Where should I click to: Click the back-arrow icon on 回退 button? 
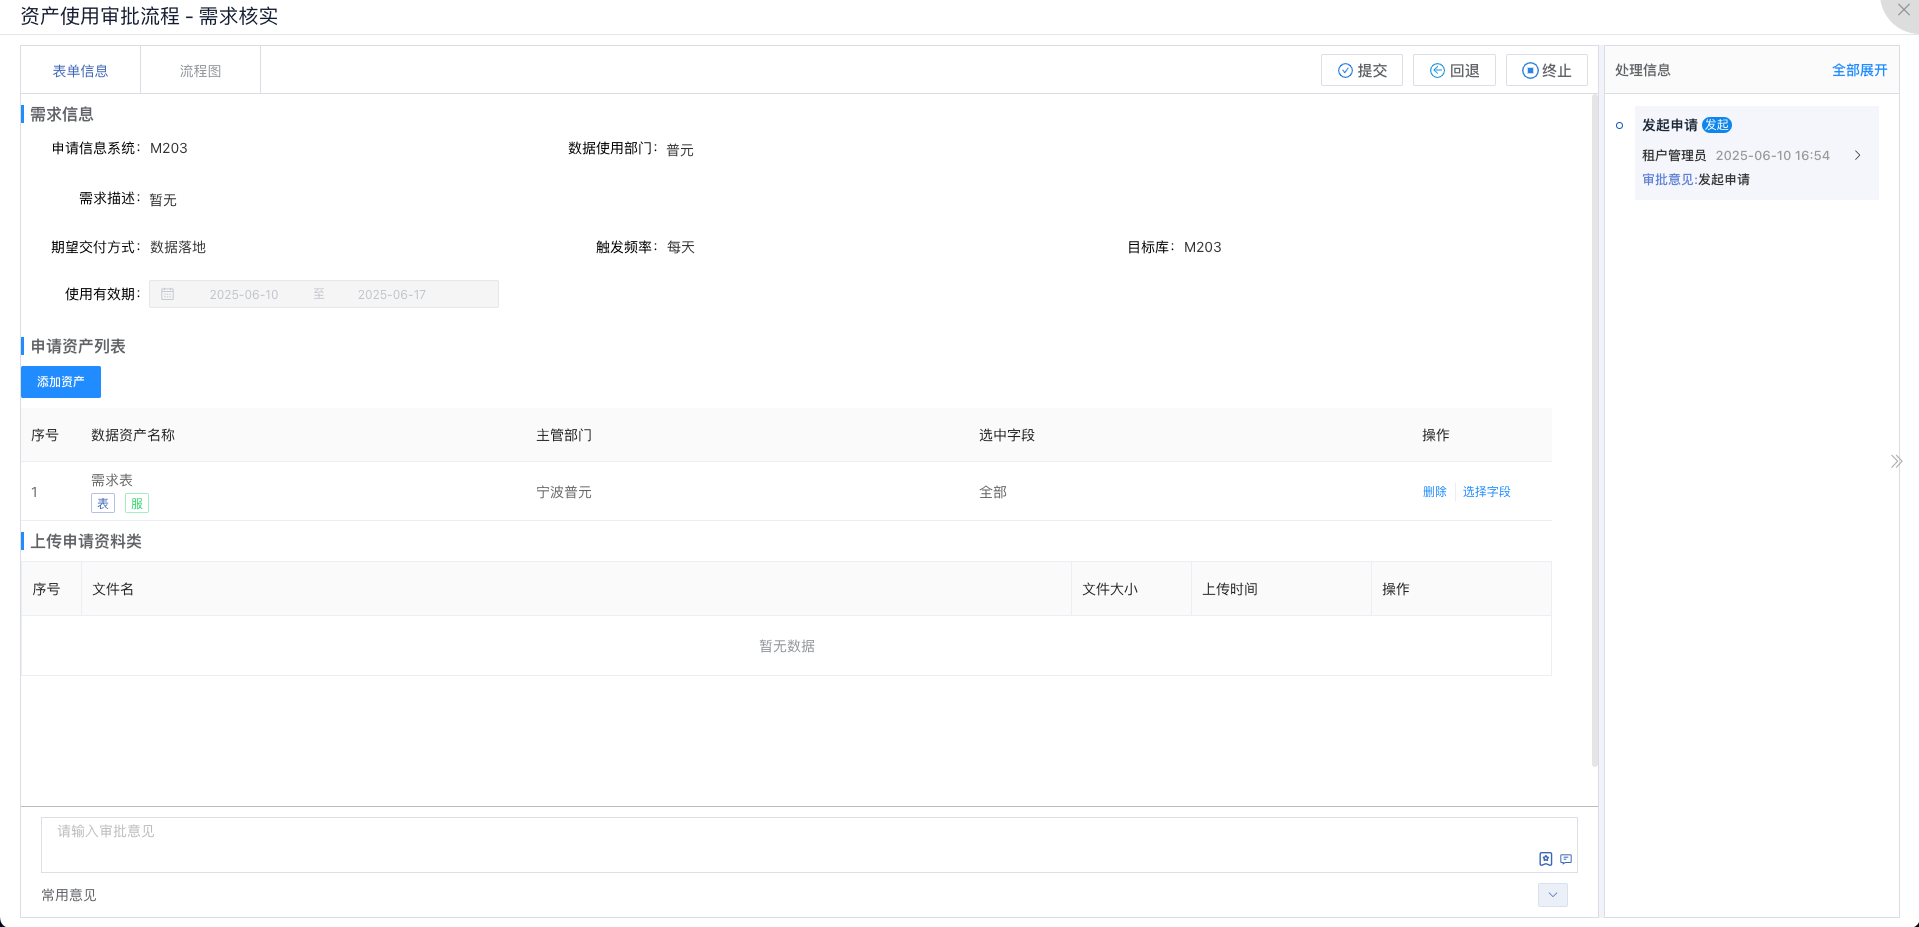tap(1437, 70)
